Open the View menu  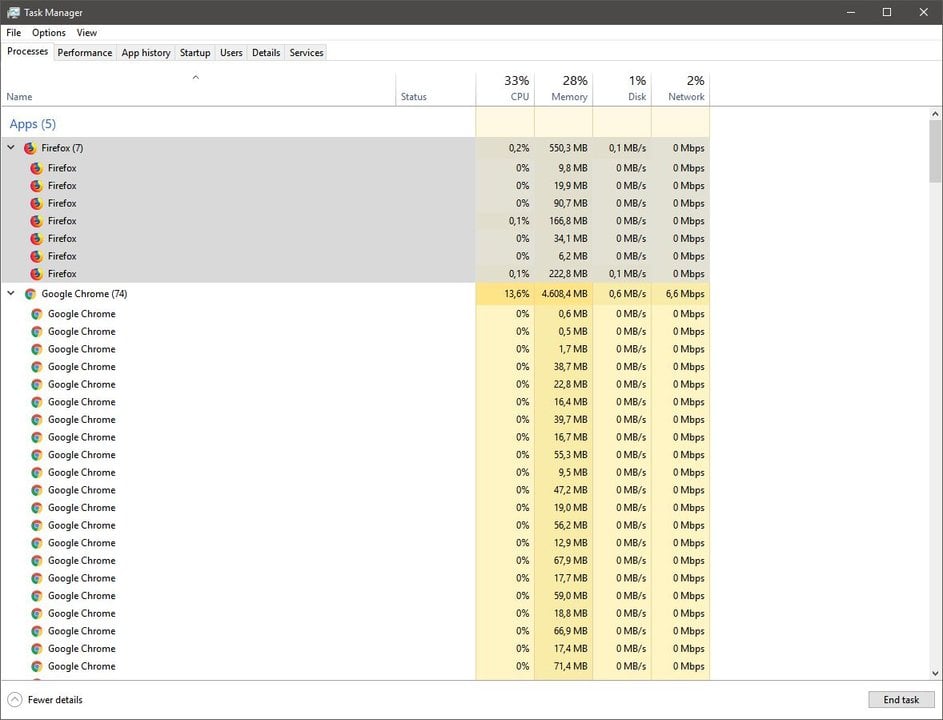pos(87,32)
